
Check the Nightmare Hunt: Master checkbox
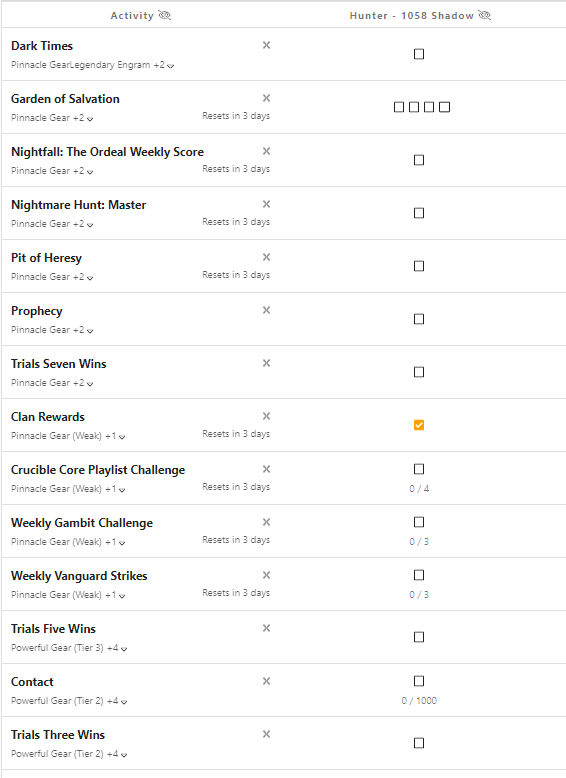[x=419, y=213]
